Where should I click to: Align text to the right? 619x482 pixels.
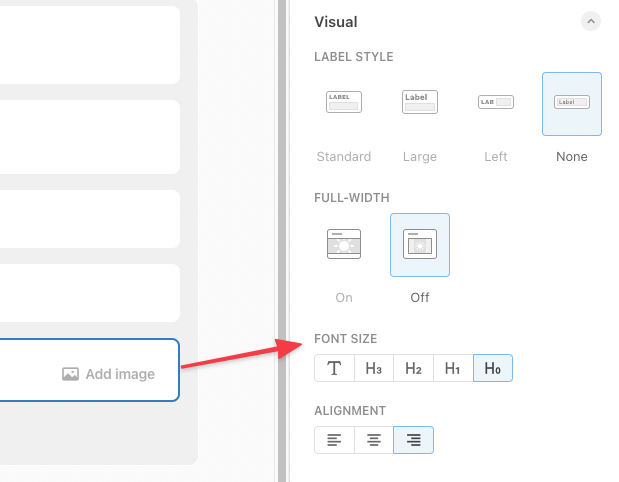[413, 440]
